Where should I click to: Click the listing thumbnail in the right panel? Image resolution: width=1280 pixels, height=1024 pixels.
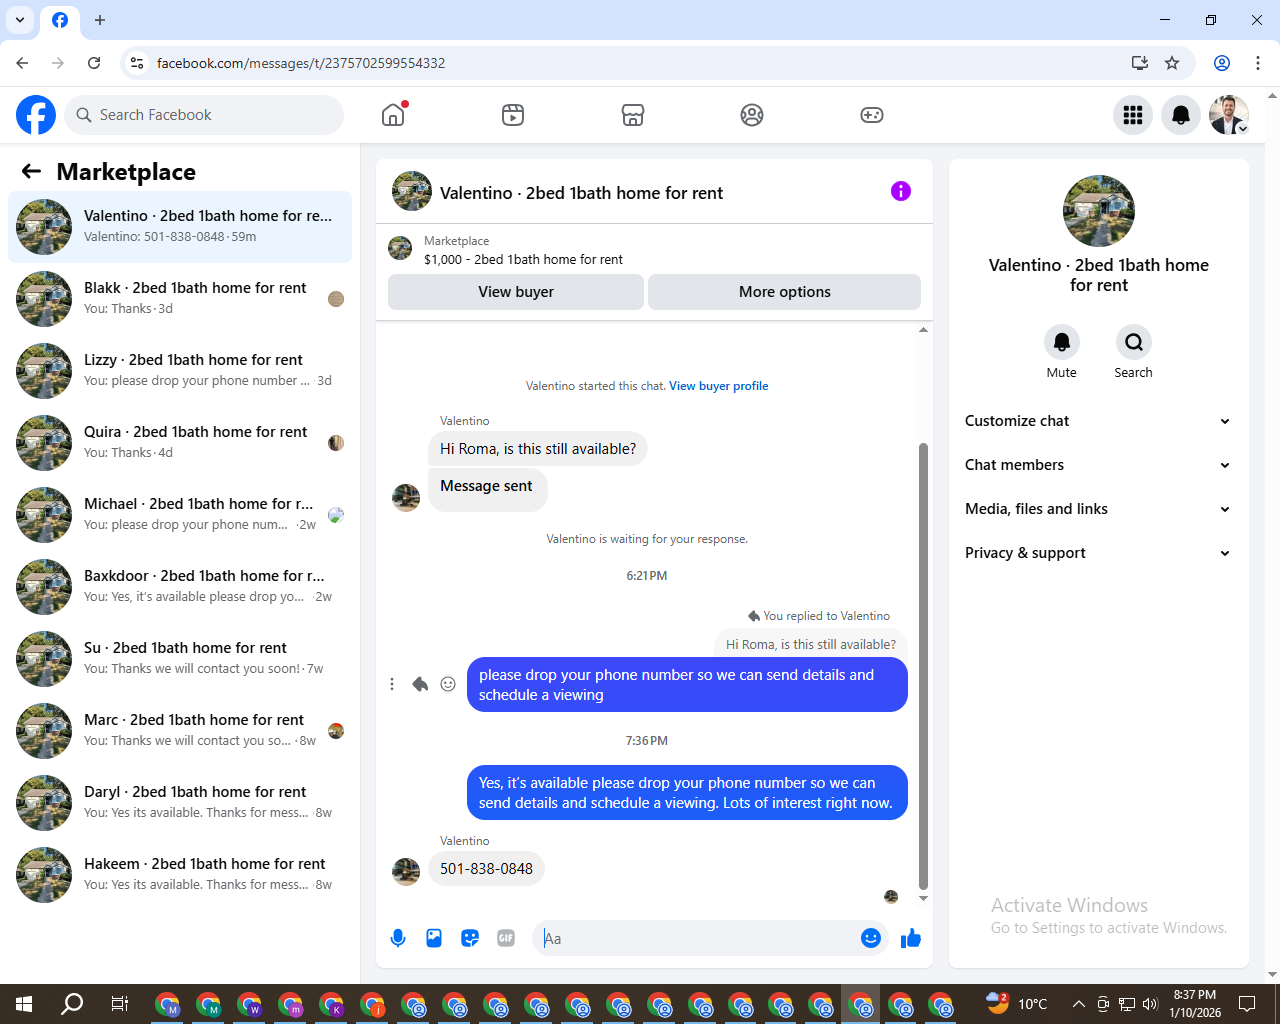[1099, 211]
